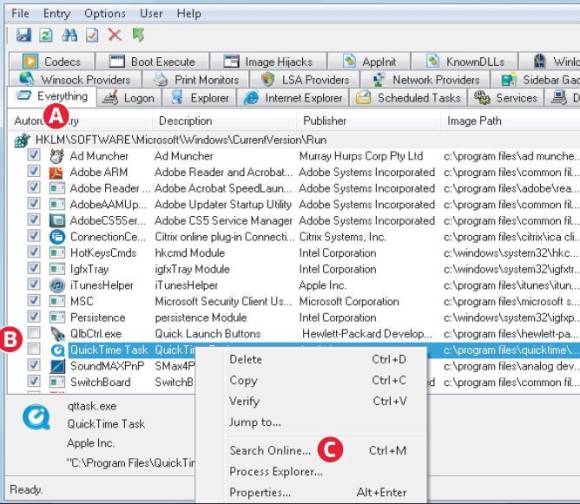Click the ConnectionCe Citrix icon
Image resolution: width=580 pixels, height=504 pixels.
point(57,237)
